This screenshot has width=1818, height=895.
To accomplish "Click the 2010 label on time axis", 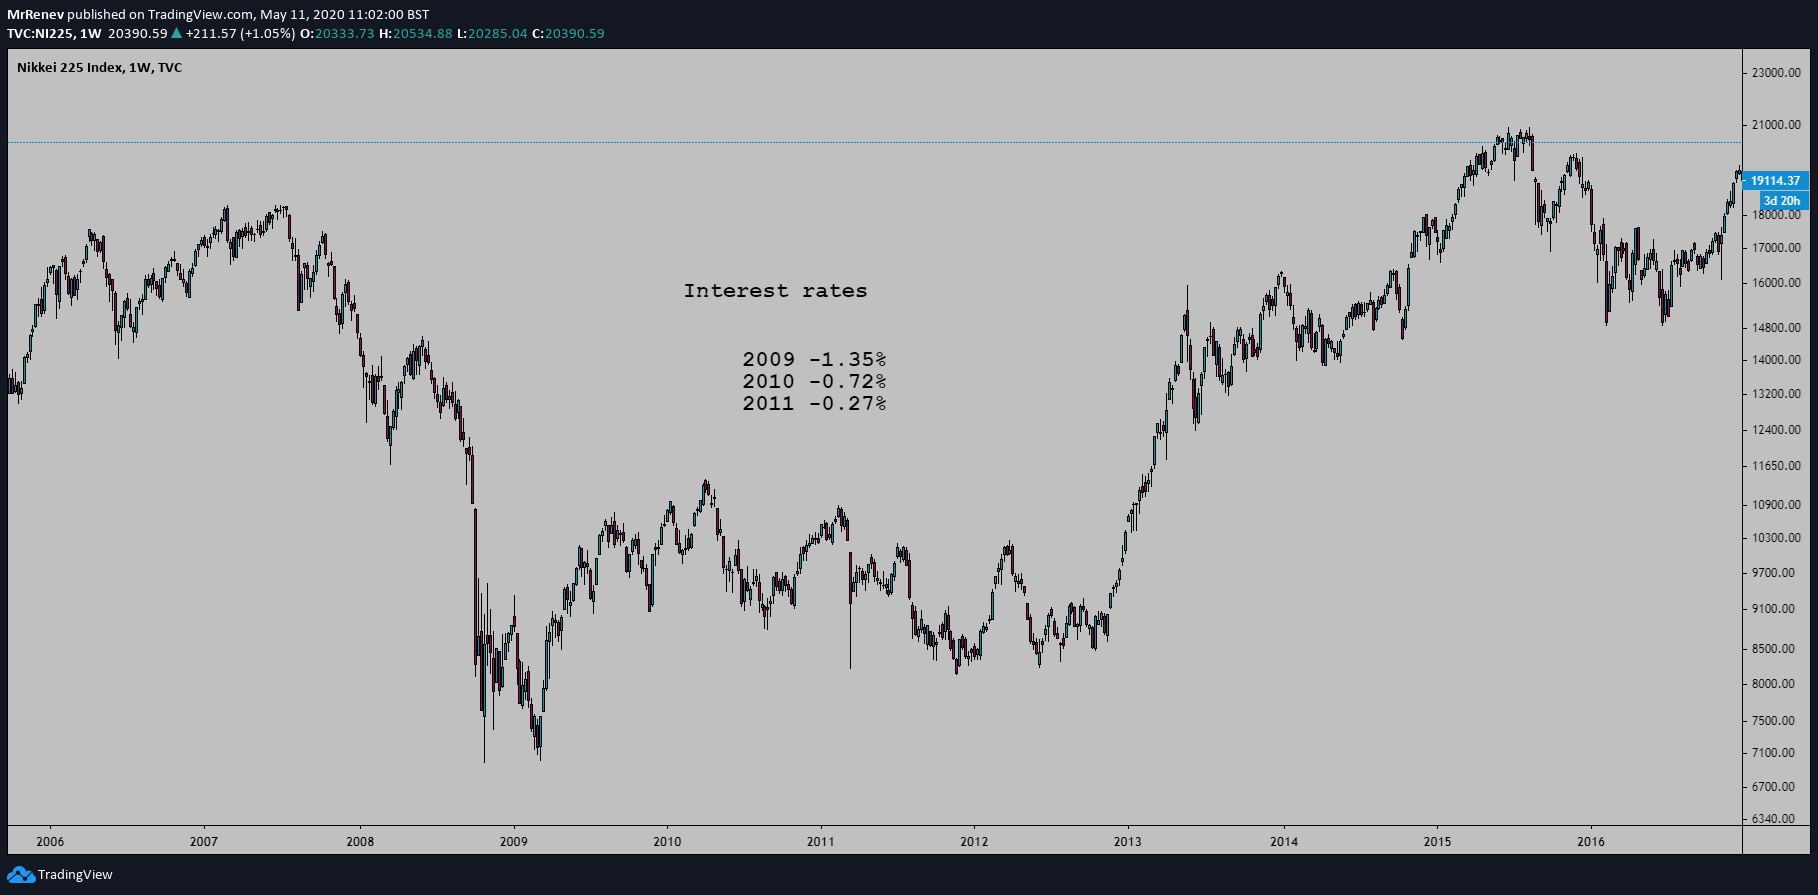I will pos(667,841).
